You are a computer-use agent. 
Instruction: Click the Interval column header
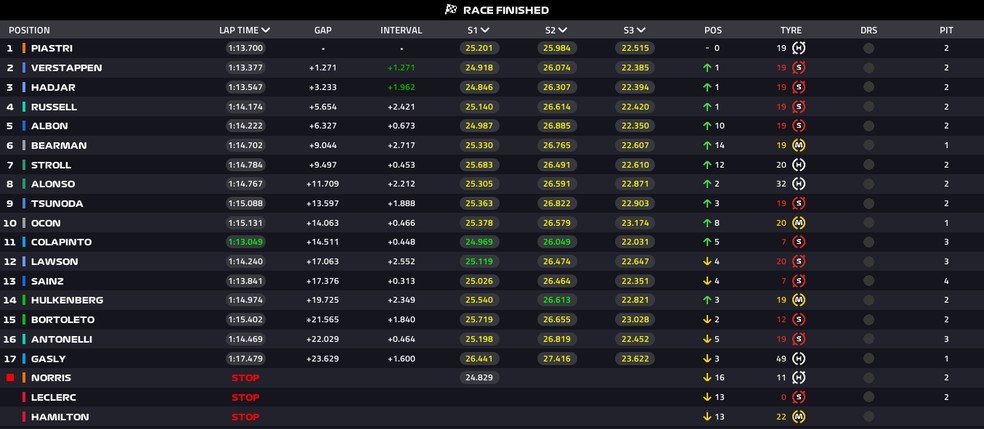point(401,30)
